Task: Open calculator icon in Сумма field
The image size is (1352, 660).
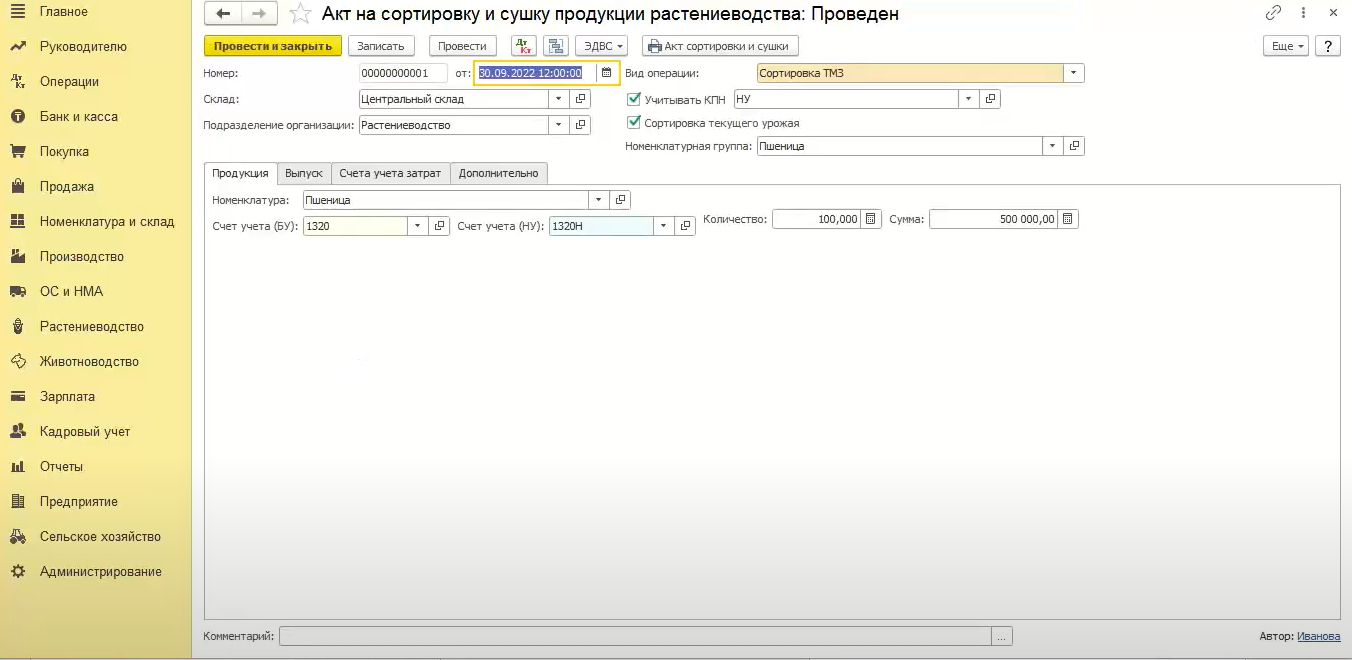Action: (1068, 219)
